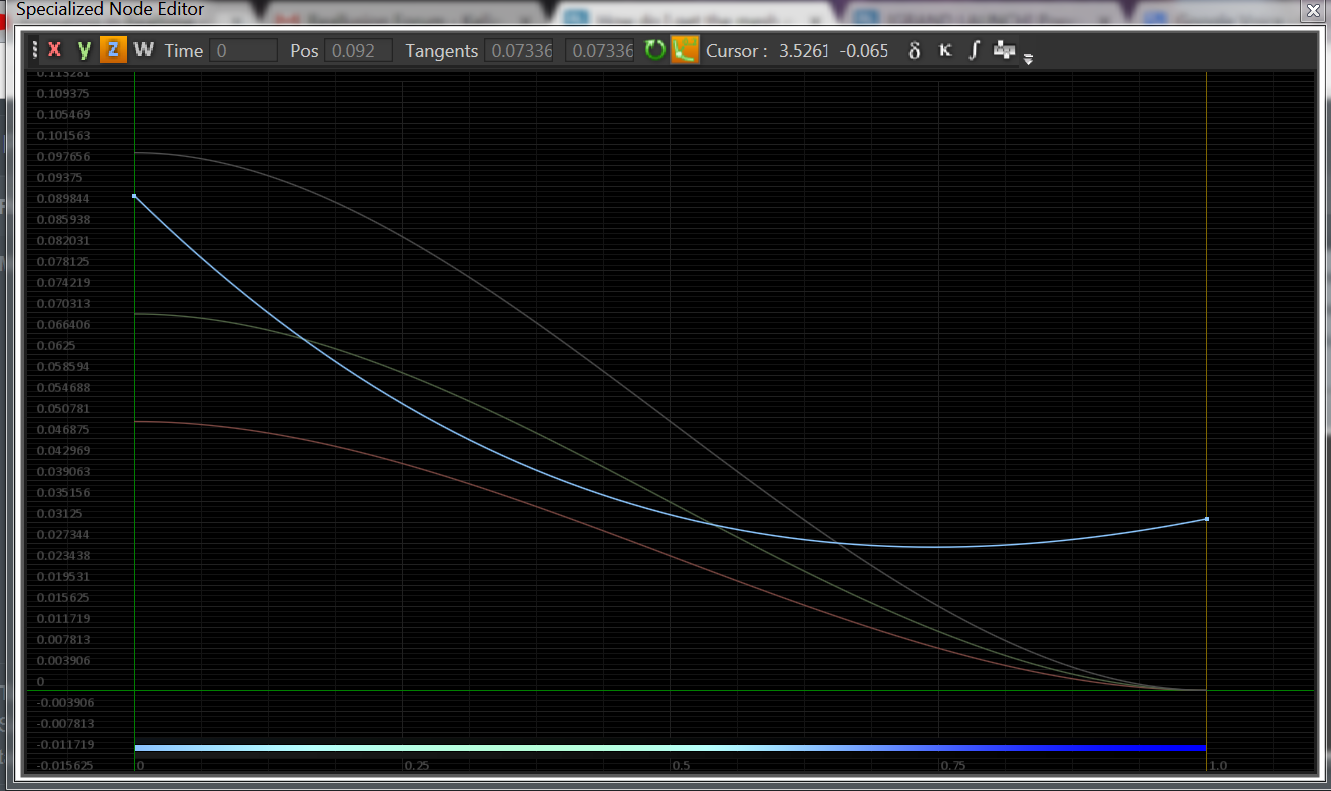Click the integral symbol icon
Viewport: 1331px width, 791px height.
point(974,50)
